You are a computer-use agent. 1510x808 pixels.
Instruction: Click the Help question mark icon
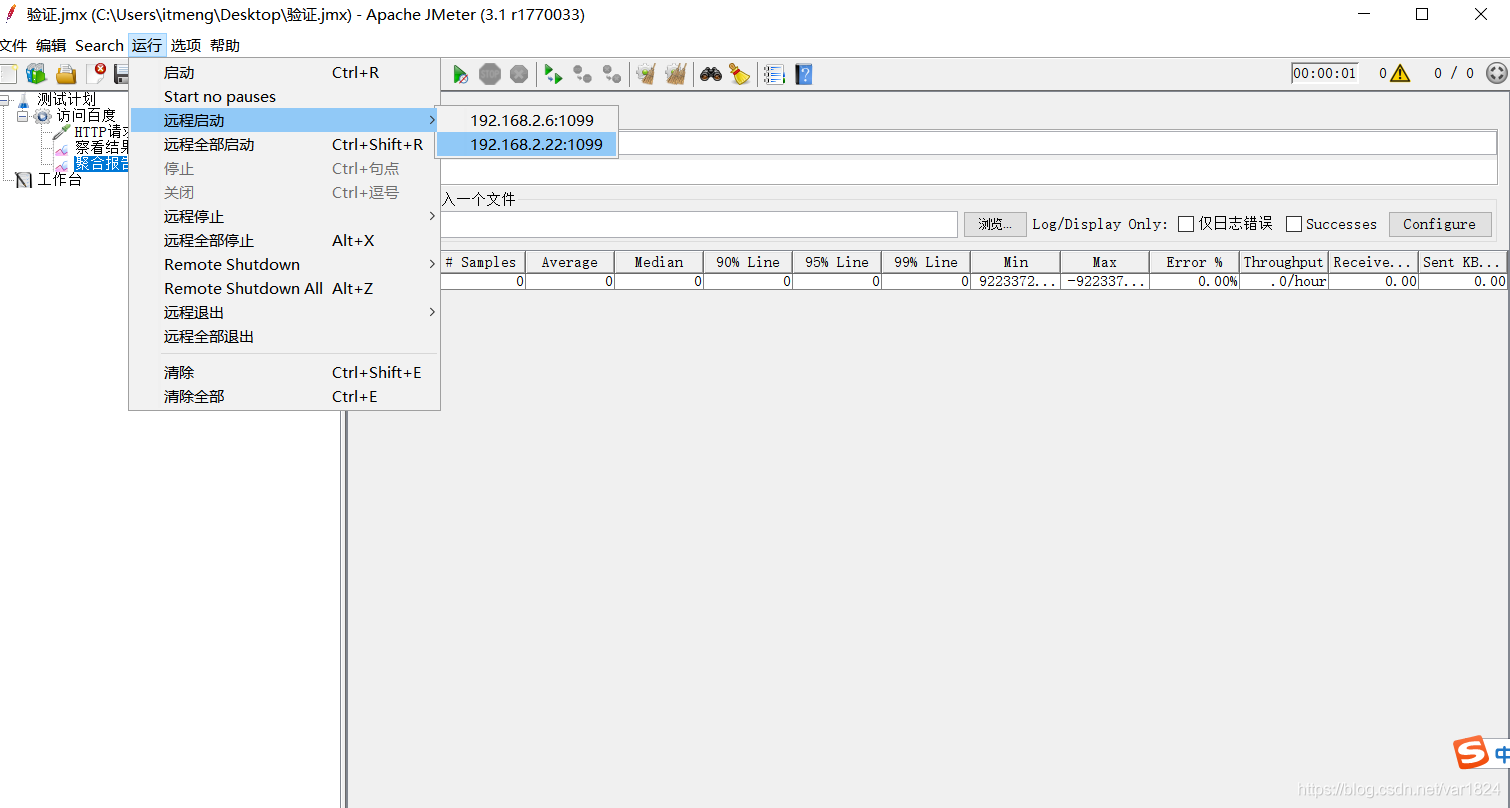803,74
